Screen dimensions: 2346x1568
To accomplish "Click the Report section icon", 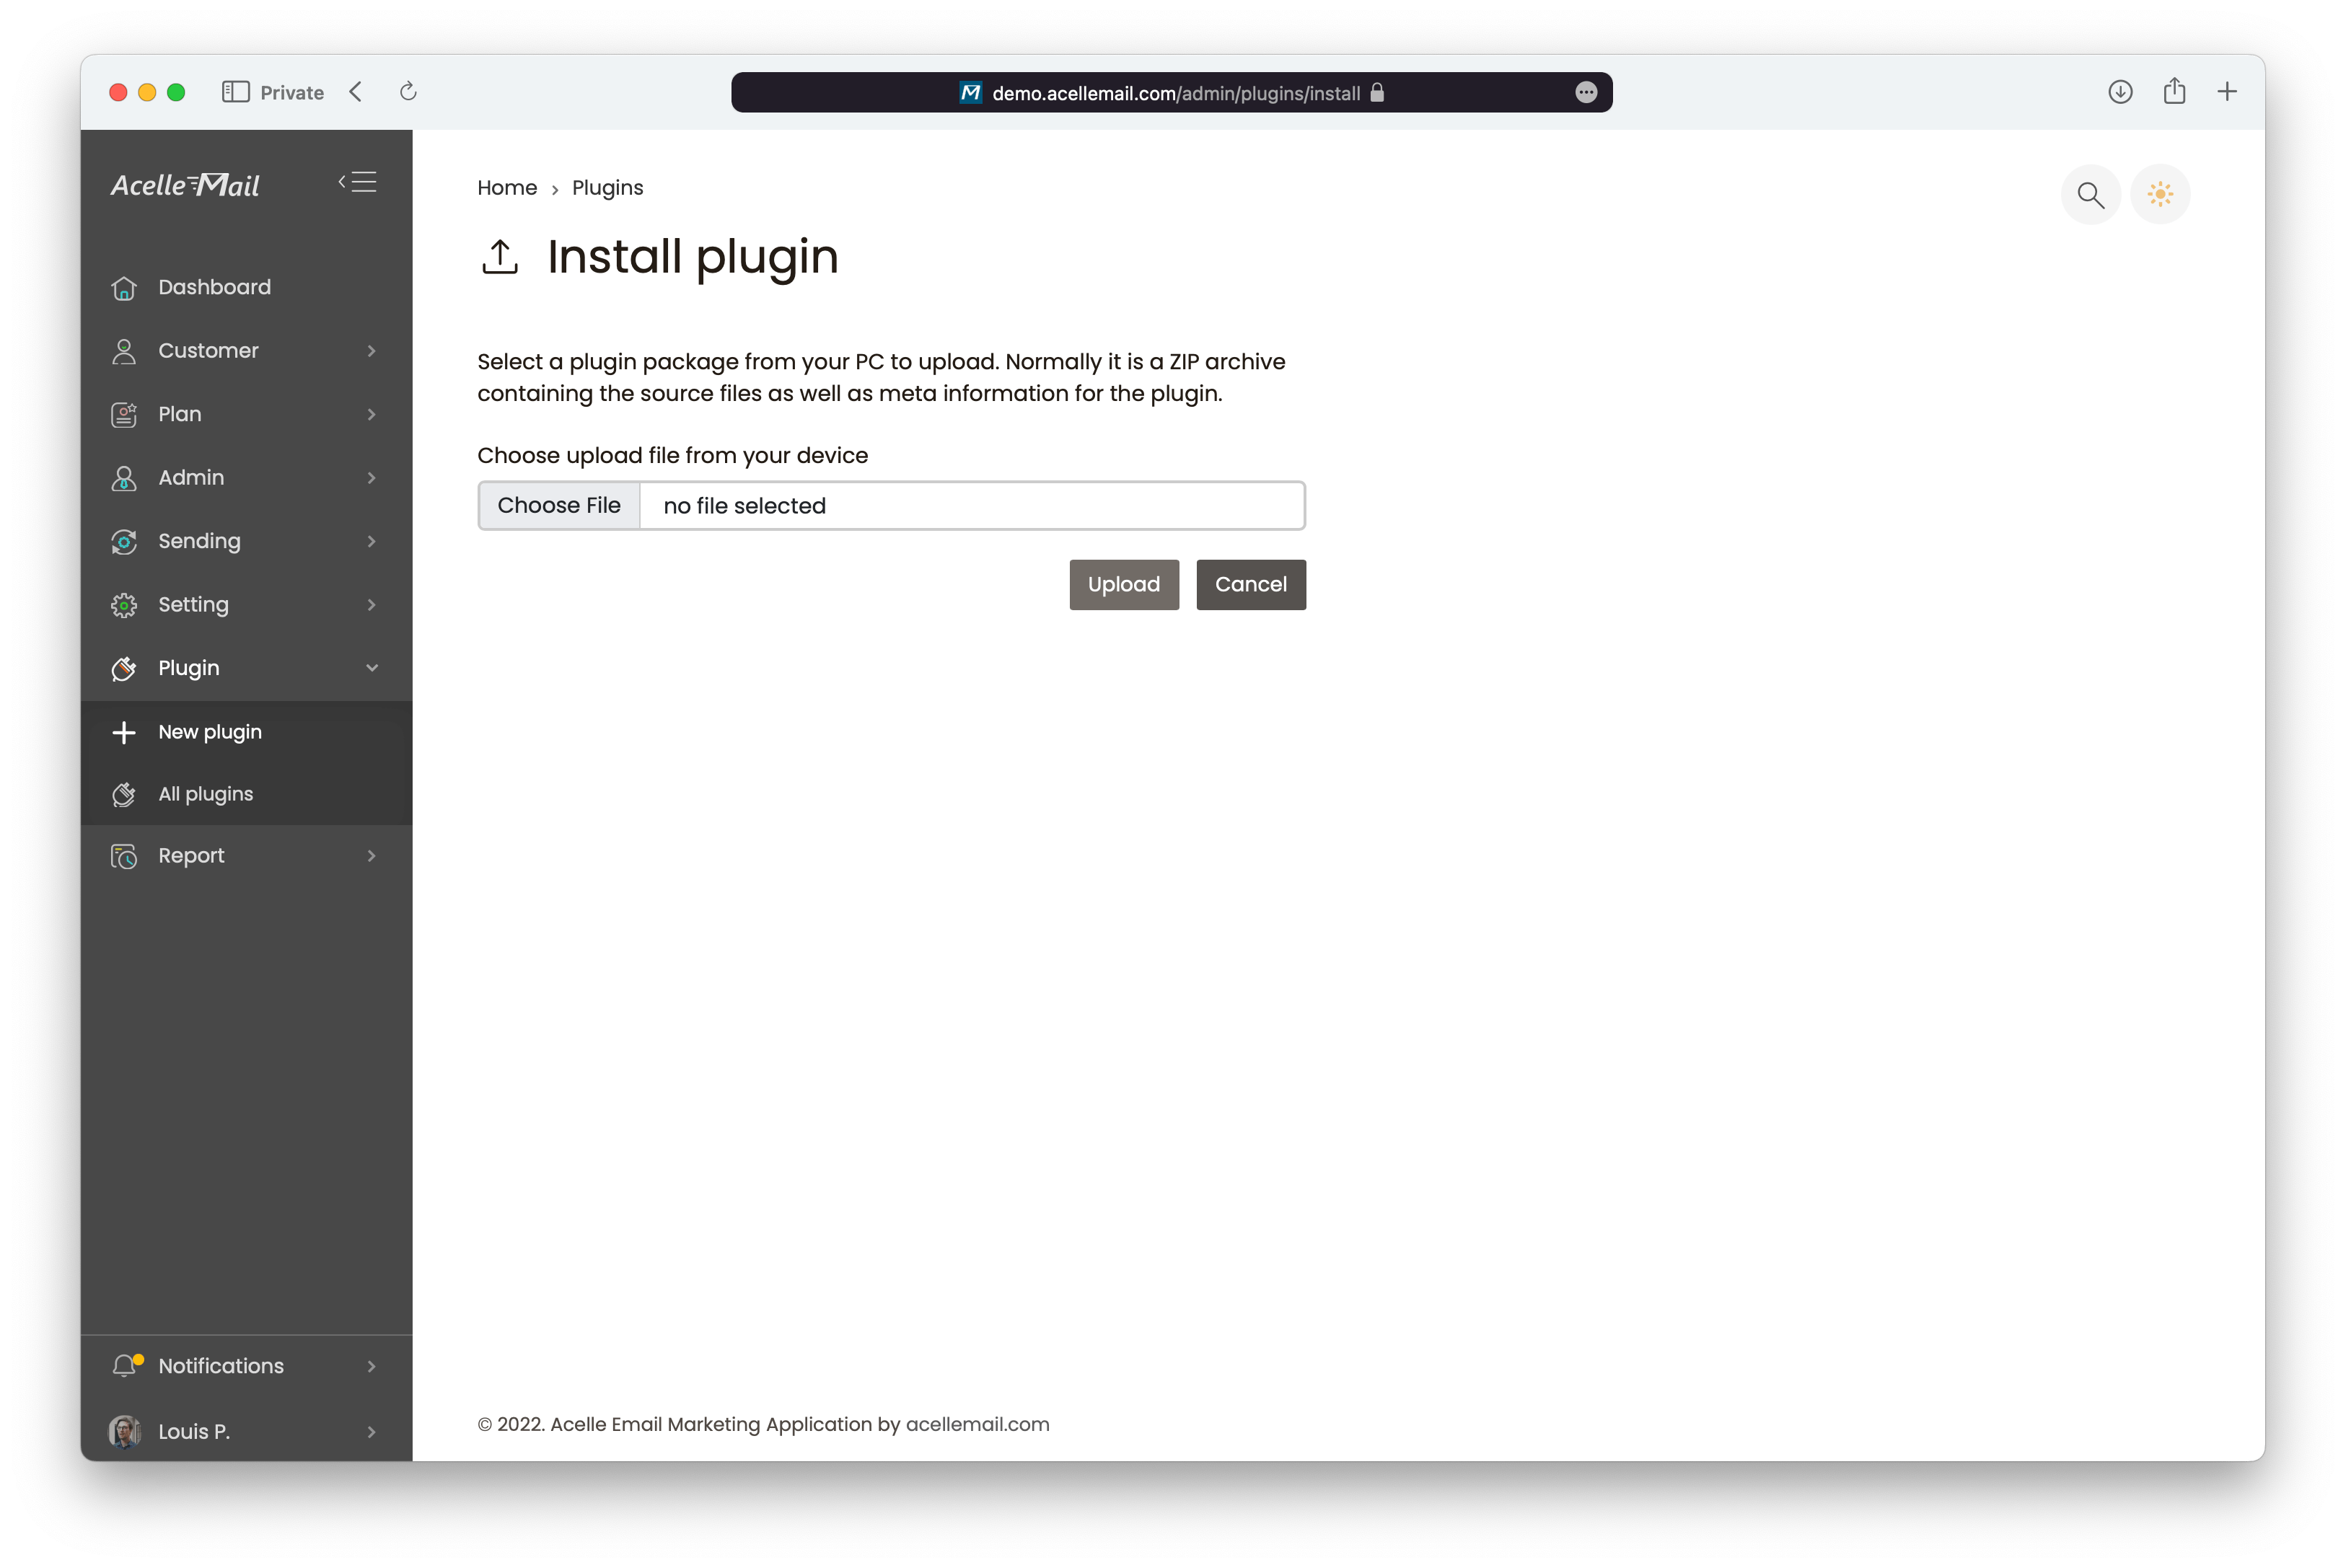I will point(124,854).
